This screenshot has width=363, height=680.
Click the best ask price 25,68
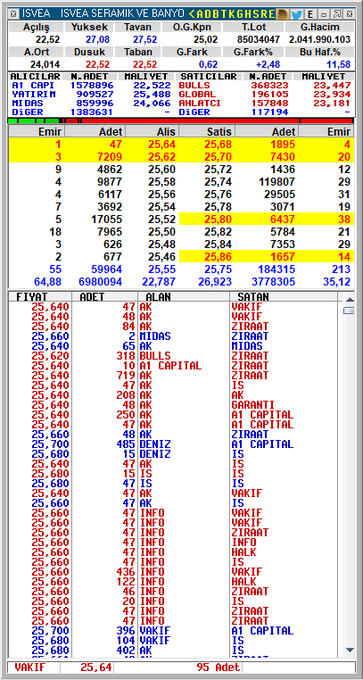tap(218, 144)
